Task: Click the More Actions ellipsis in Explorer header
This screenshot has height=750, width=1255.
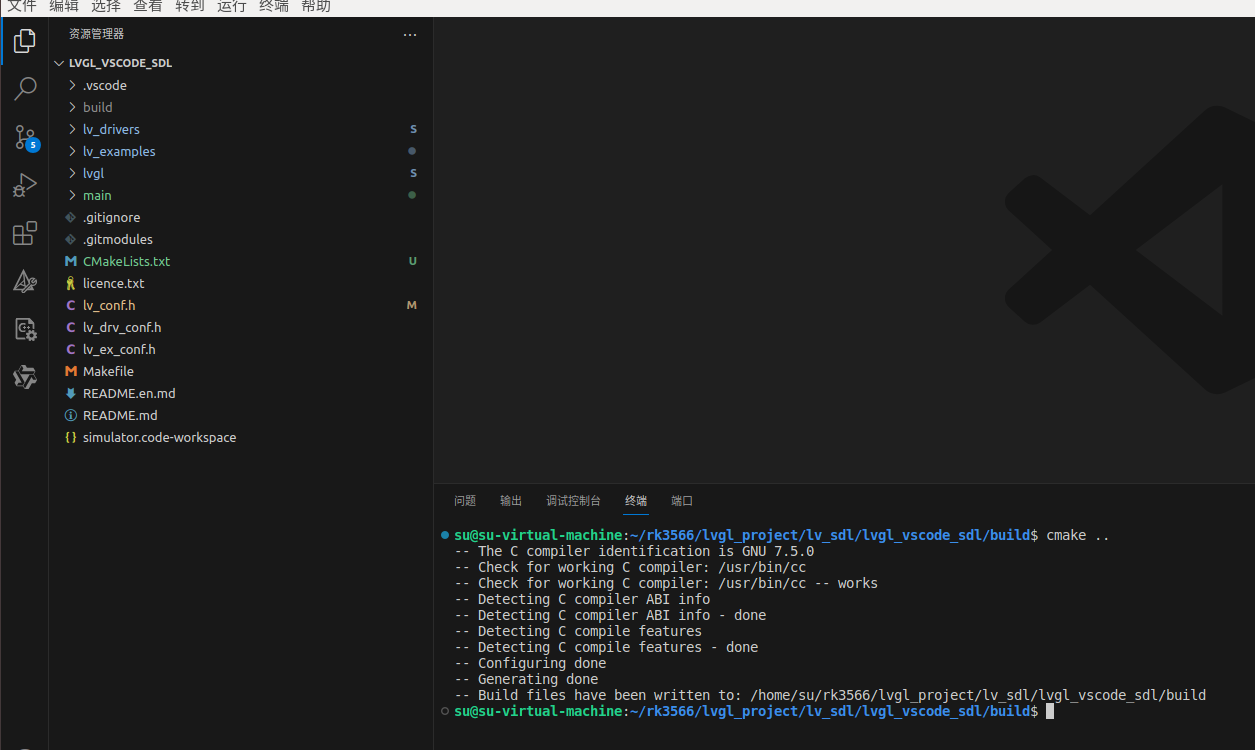Action: click(x=409, y=34)
